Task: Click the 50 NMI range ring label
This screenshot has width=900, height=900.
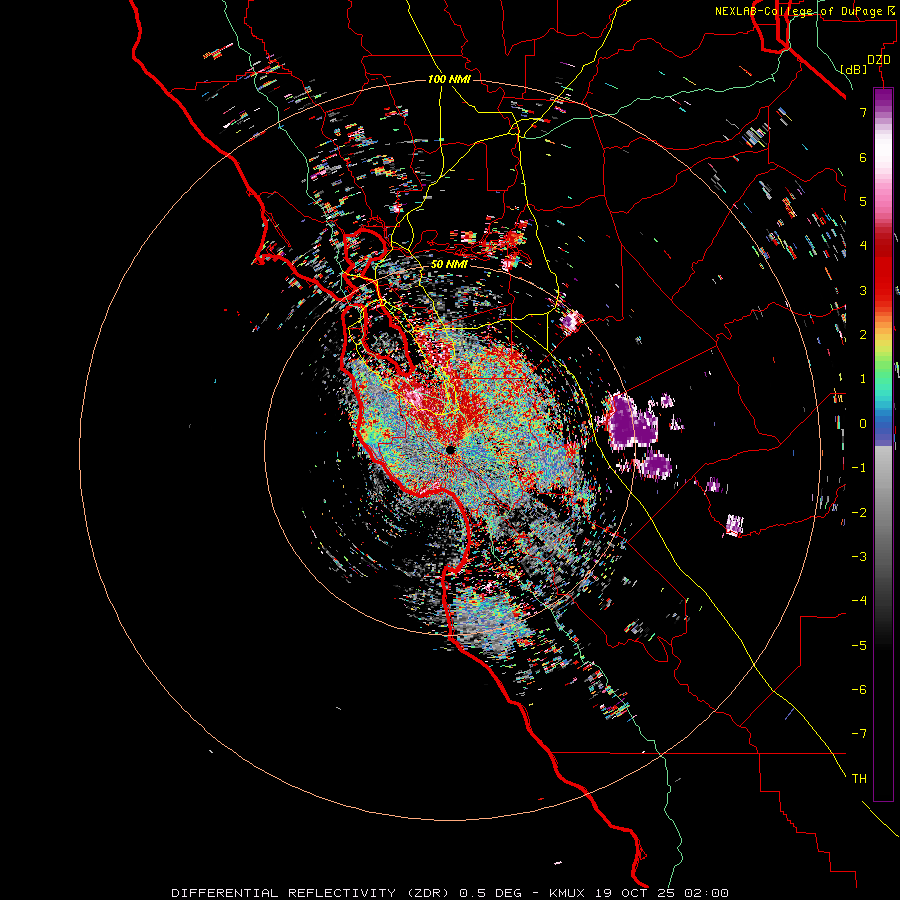Action: [449, 264]
